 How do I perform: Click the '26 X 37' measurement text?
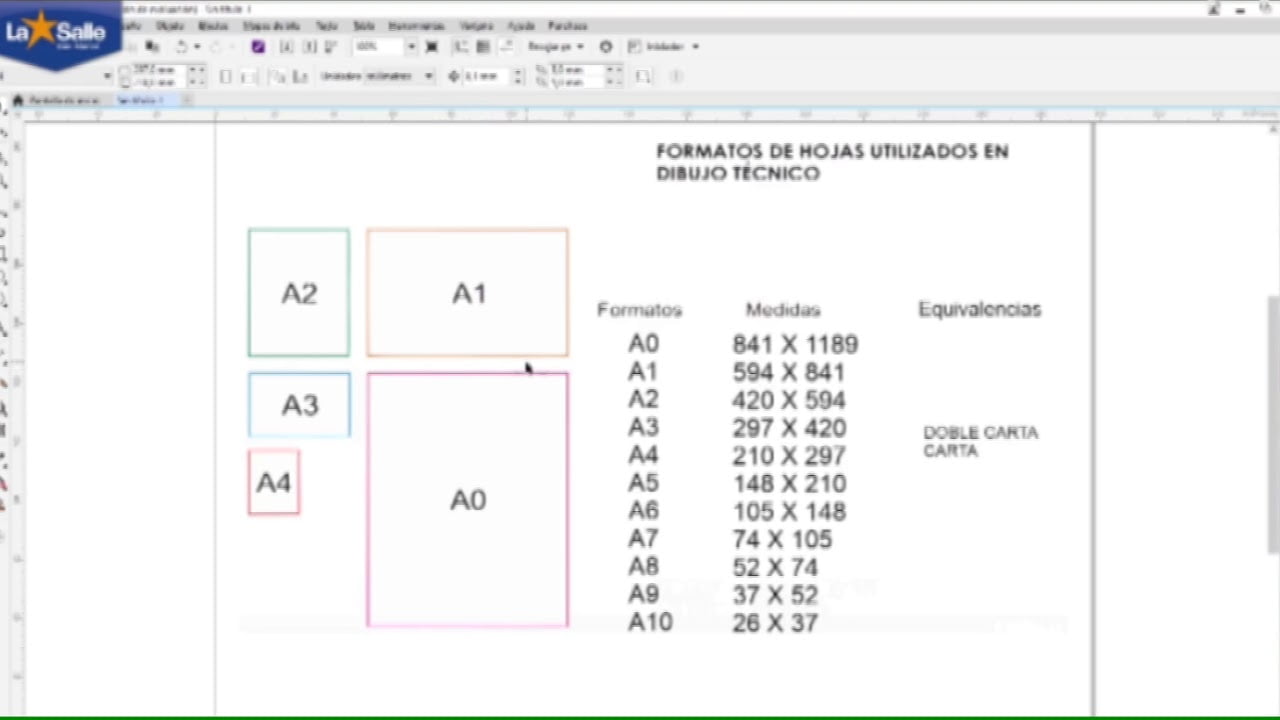pos(775,623)
